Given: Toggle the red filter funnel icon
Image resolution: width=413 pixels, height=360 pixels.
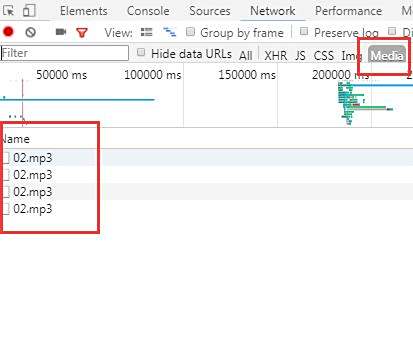Looking at the screenshot, I should point(82,33).
